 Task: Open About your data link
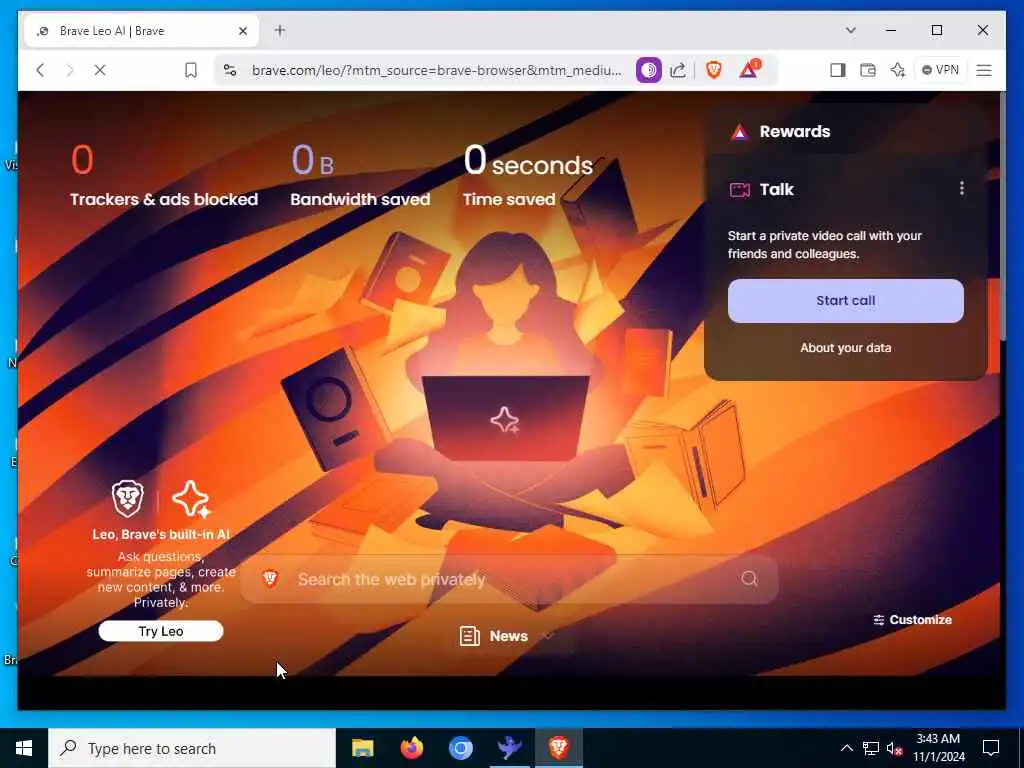pos(846,348)
